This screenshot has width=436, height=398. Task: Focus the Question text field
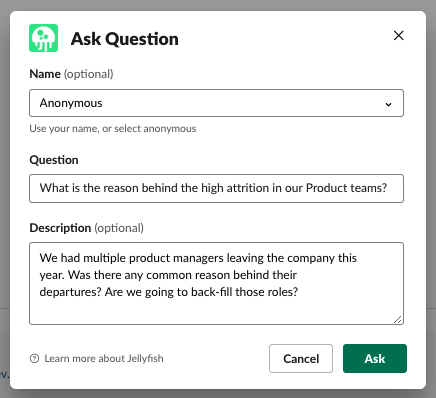point(216,188)
